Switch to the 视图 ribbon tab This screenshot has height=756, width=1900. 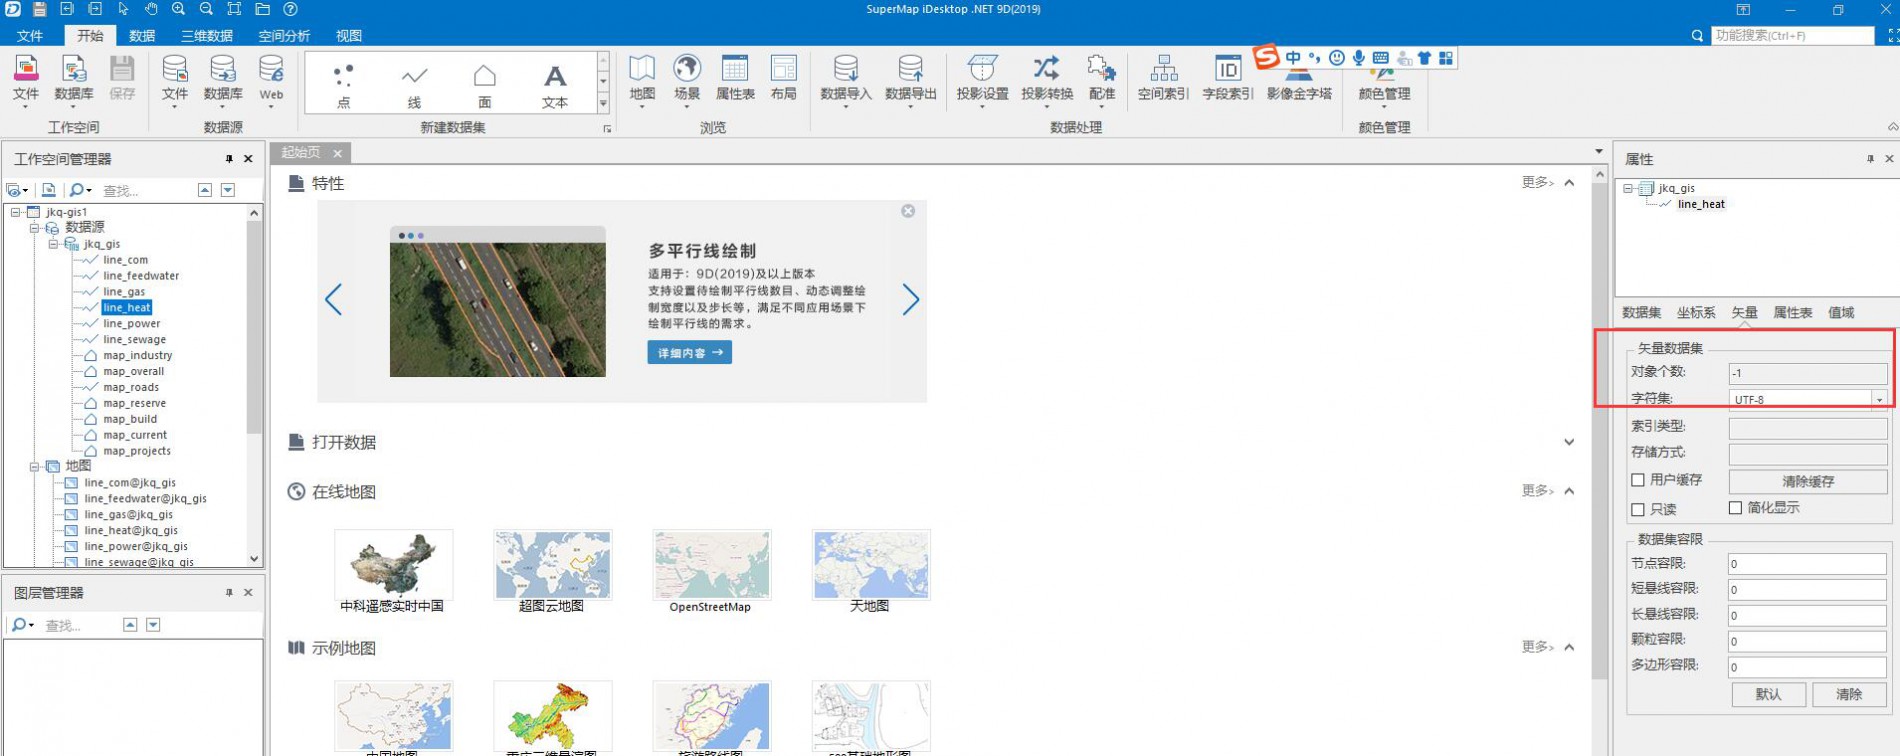pos(348,36)
